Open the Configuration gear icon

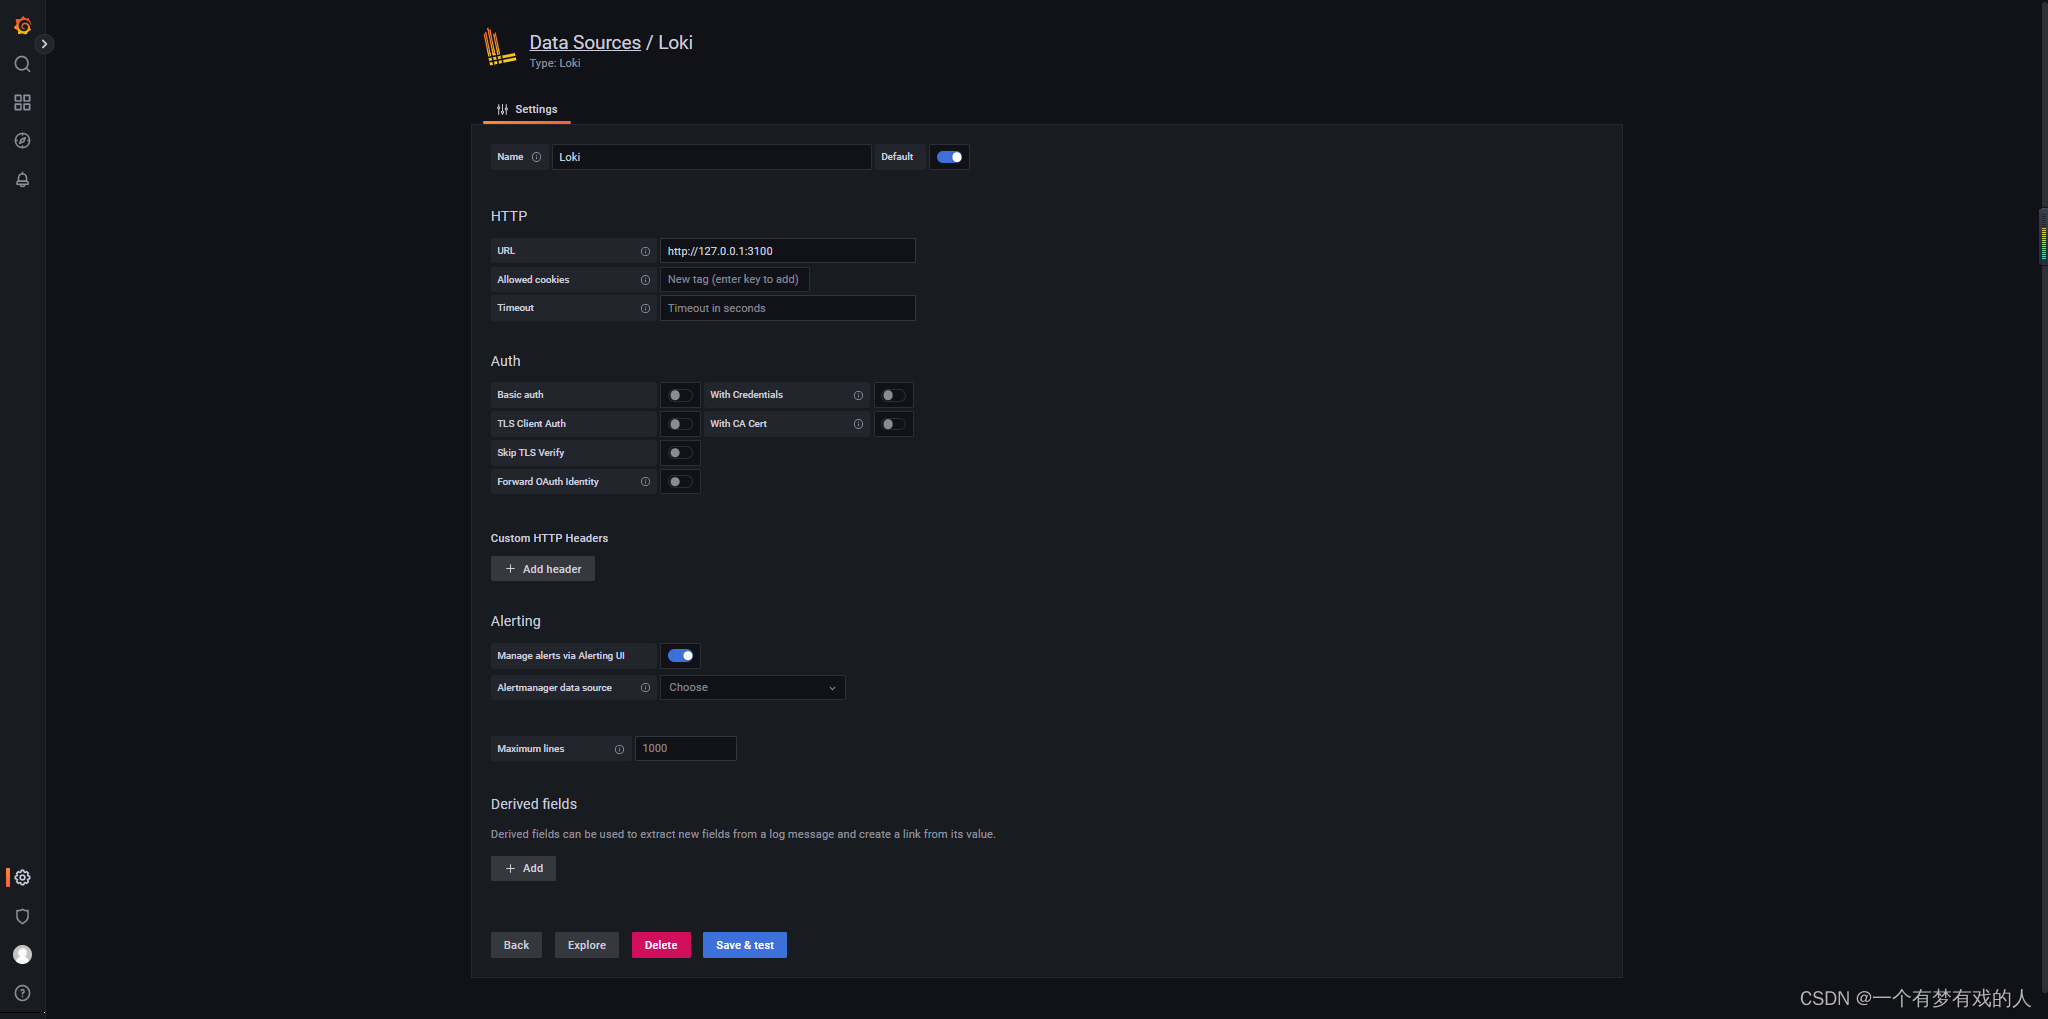[x=22, y=878]
